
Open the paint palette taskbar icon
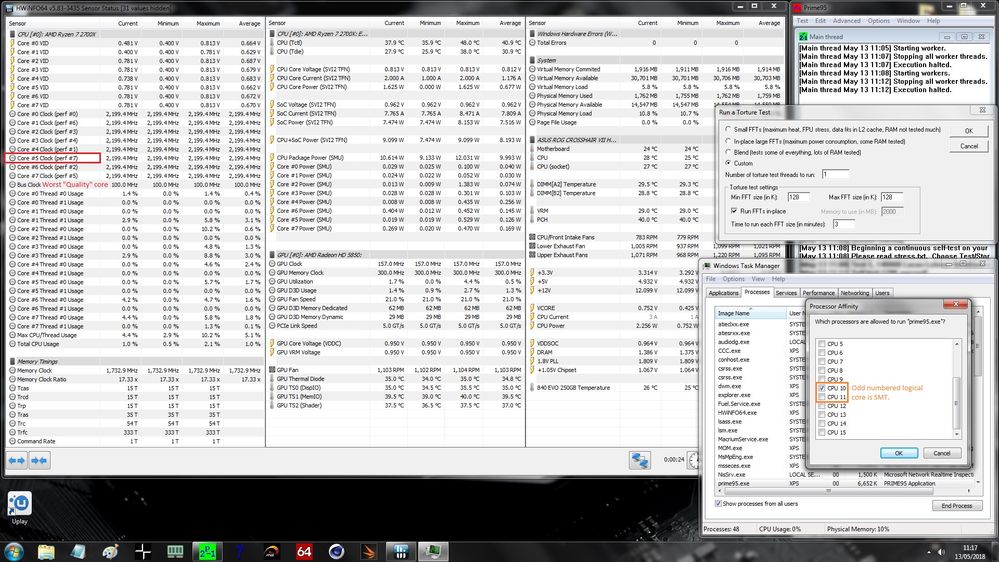point(110,552)
